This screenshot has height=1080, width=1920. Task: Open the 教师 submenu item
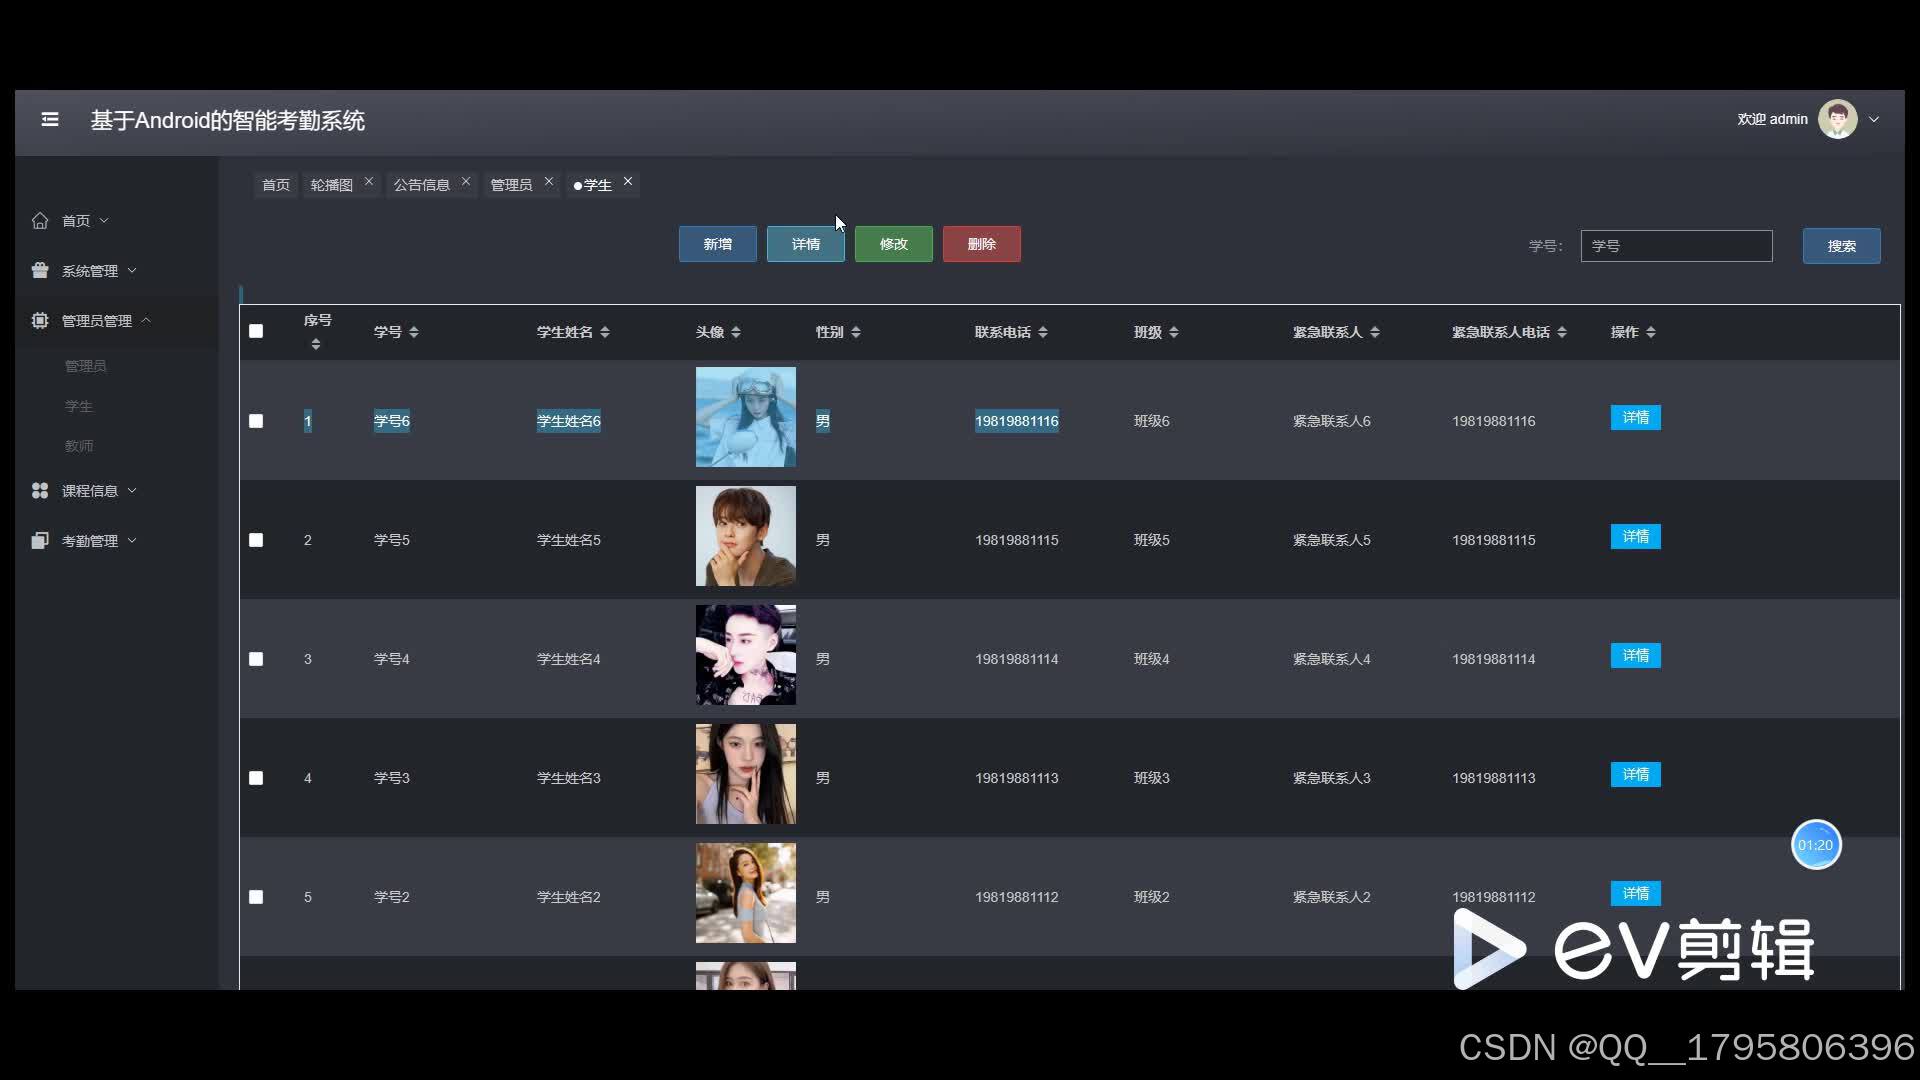(79, 446)
